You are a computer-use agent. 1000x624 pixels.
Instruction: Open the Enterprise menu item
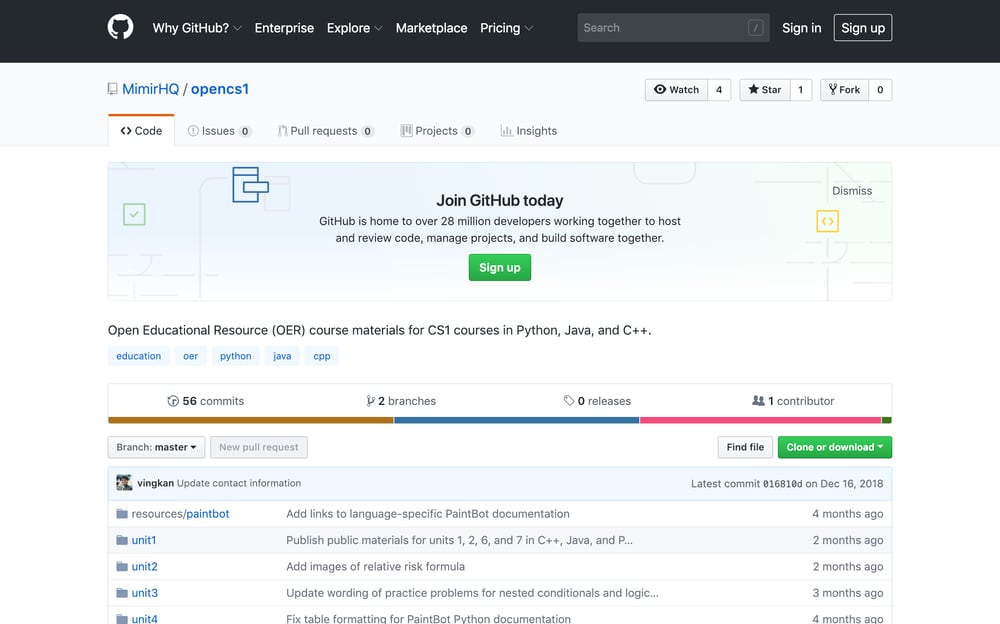(x=284, y=27)
